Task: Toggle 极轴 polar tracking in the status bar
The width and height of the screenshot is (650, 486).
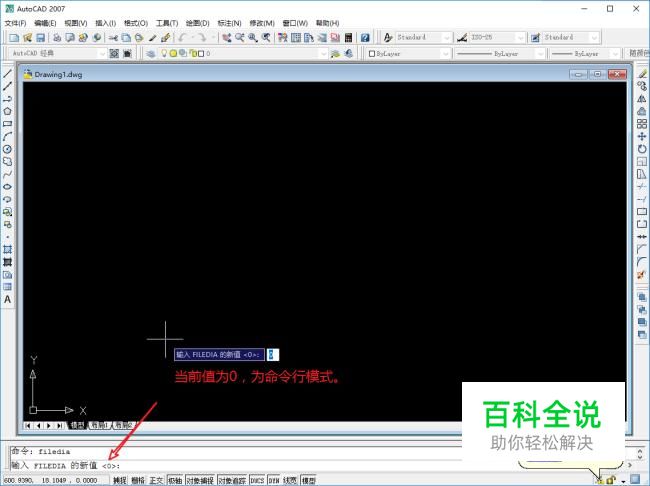Action: pyautogui.click(x=175, y=480)
